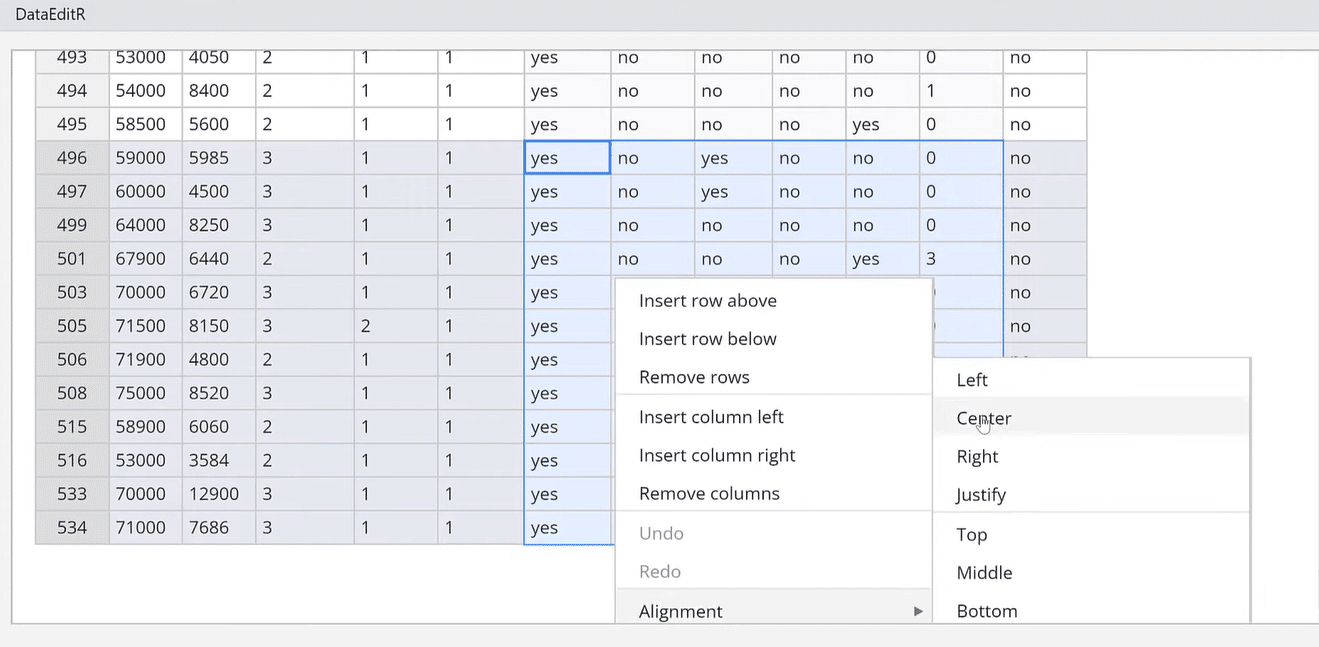Click the cell containing 64000

click(x=145, y=225)
